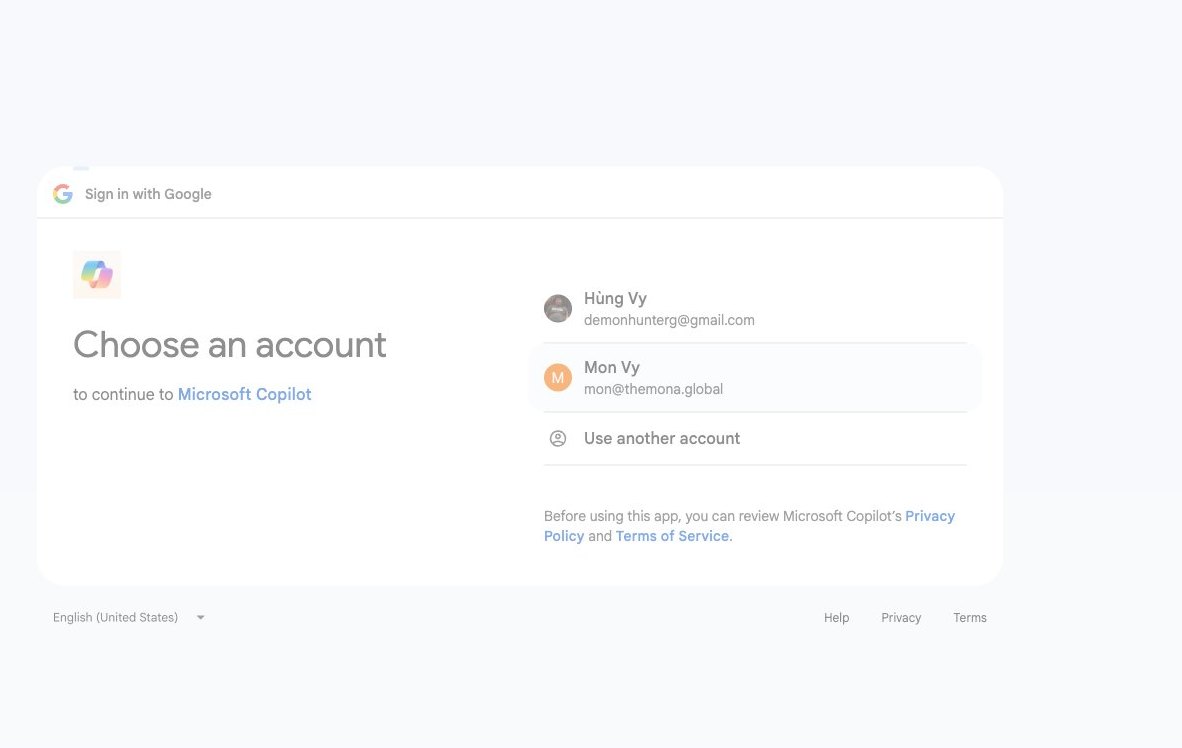Click the Microsoft Copilot app logo
This screenshot has height=748, width=1182.
tap(97, 274)
